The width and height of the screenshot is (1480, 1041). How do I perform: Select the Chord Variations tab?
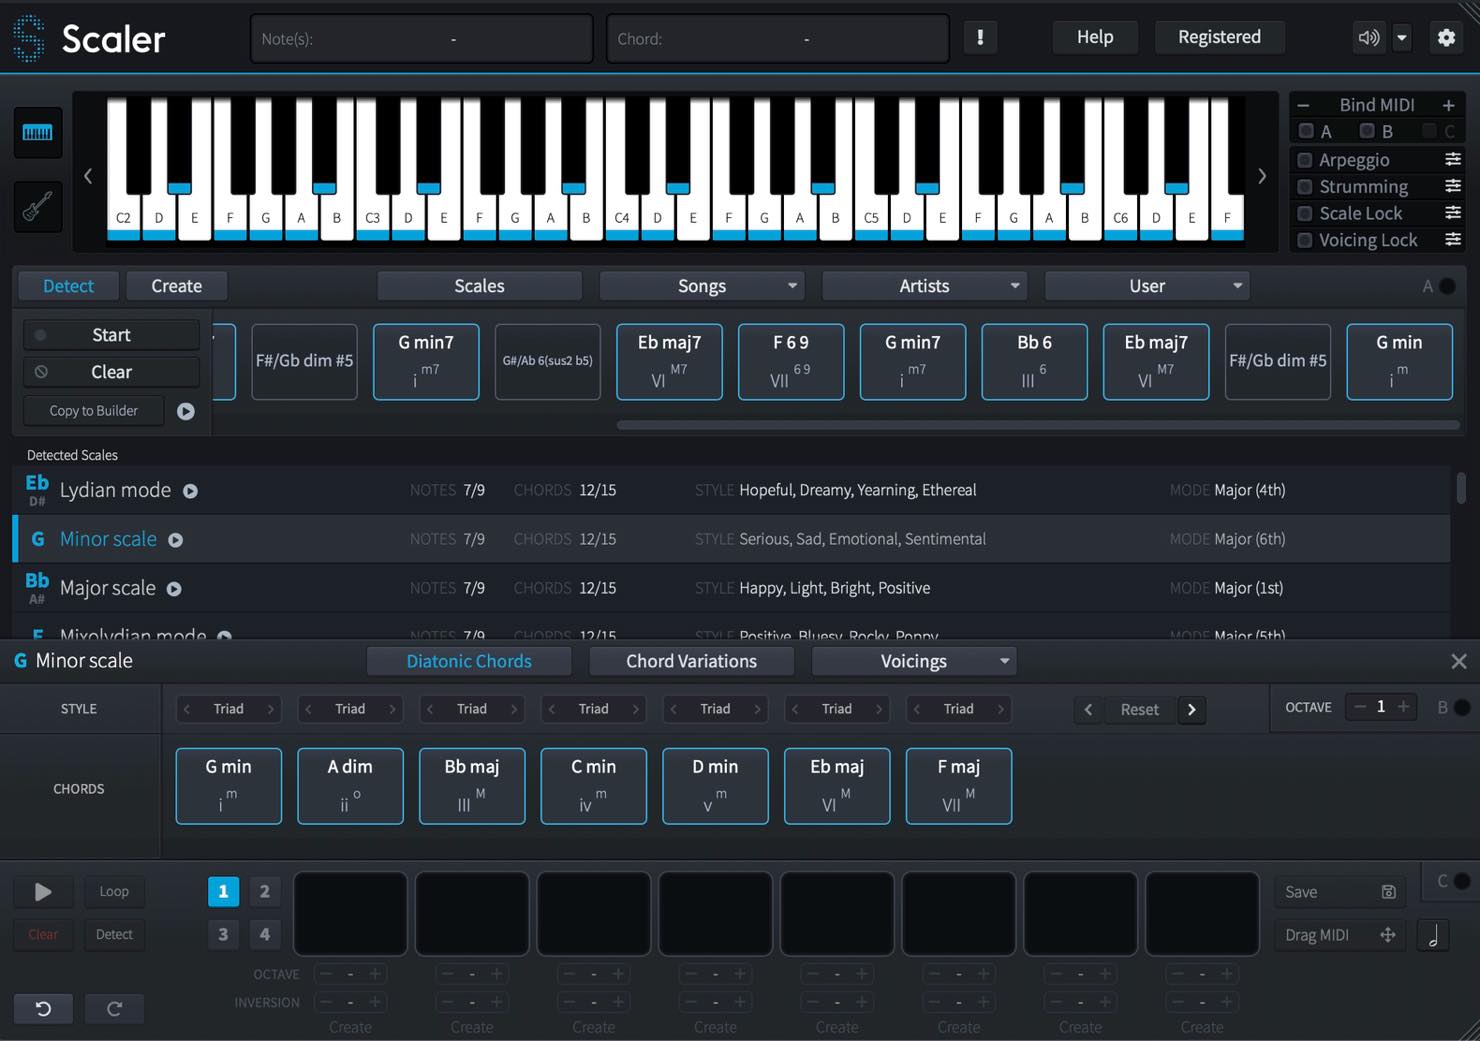(x=691, y=661)
